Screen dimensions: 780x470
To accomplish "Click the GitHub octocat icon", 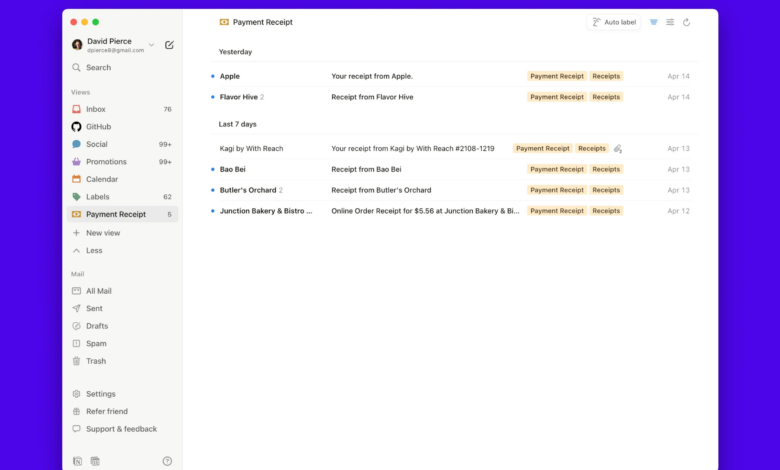I will click(76, 127).
